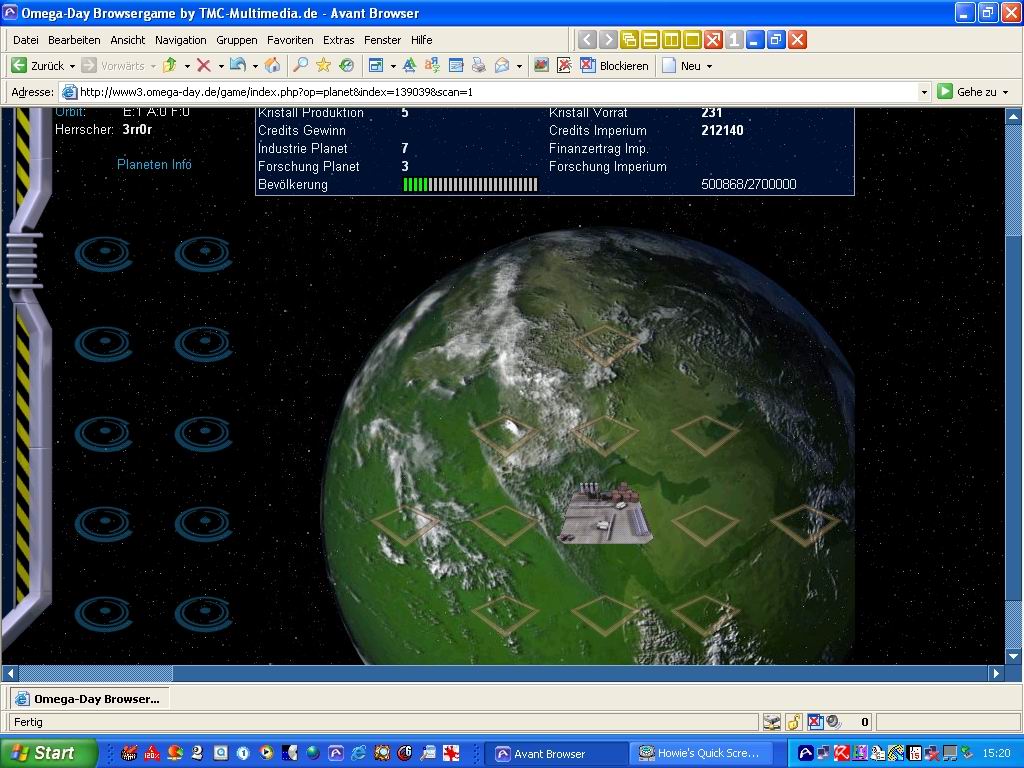The image size is (1024, 768).
Task: Open the Navigation menu
Action: 181,40
